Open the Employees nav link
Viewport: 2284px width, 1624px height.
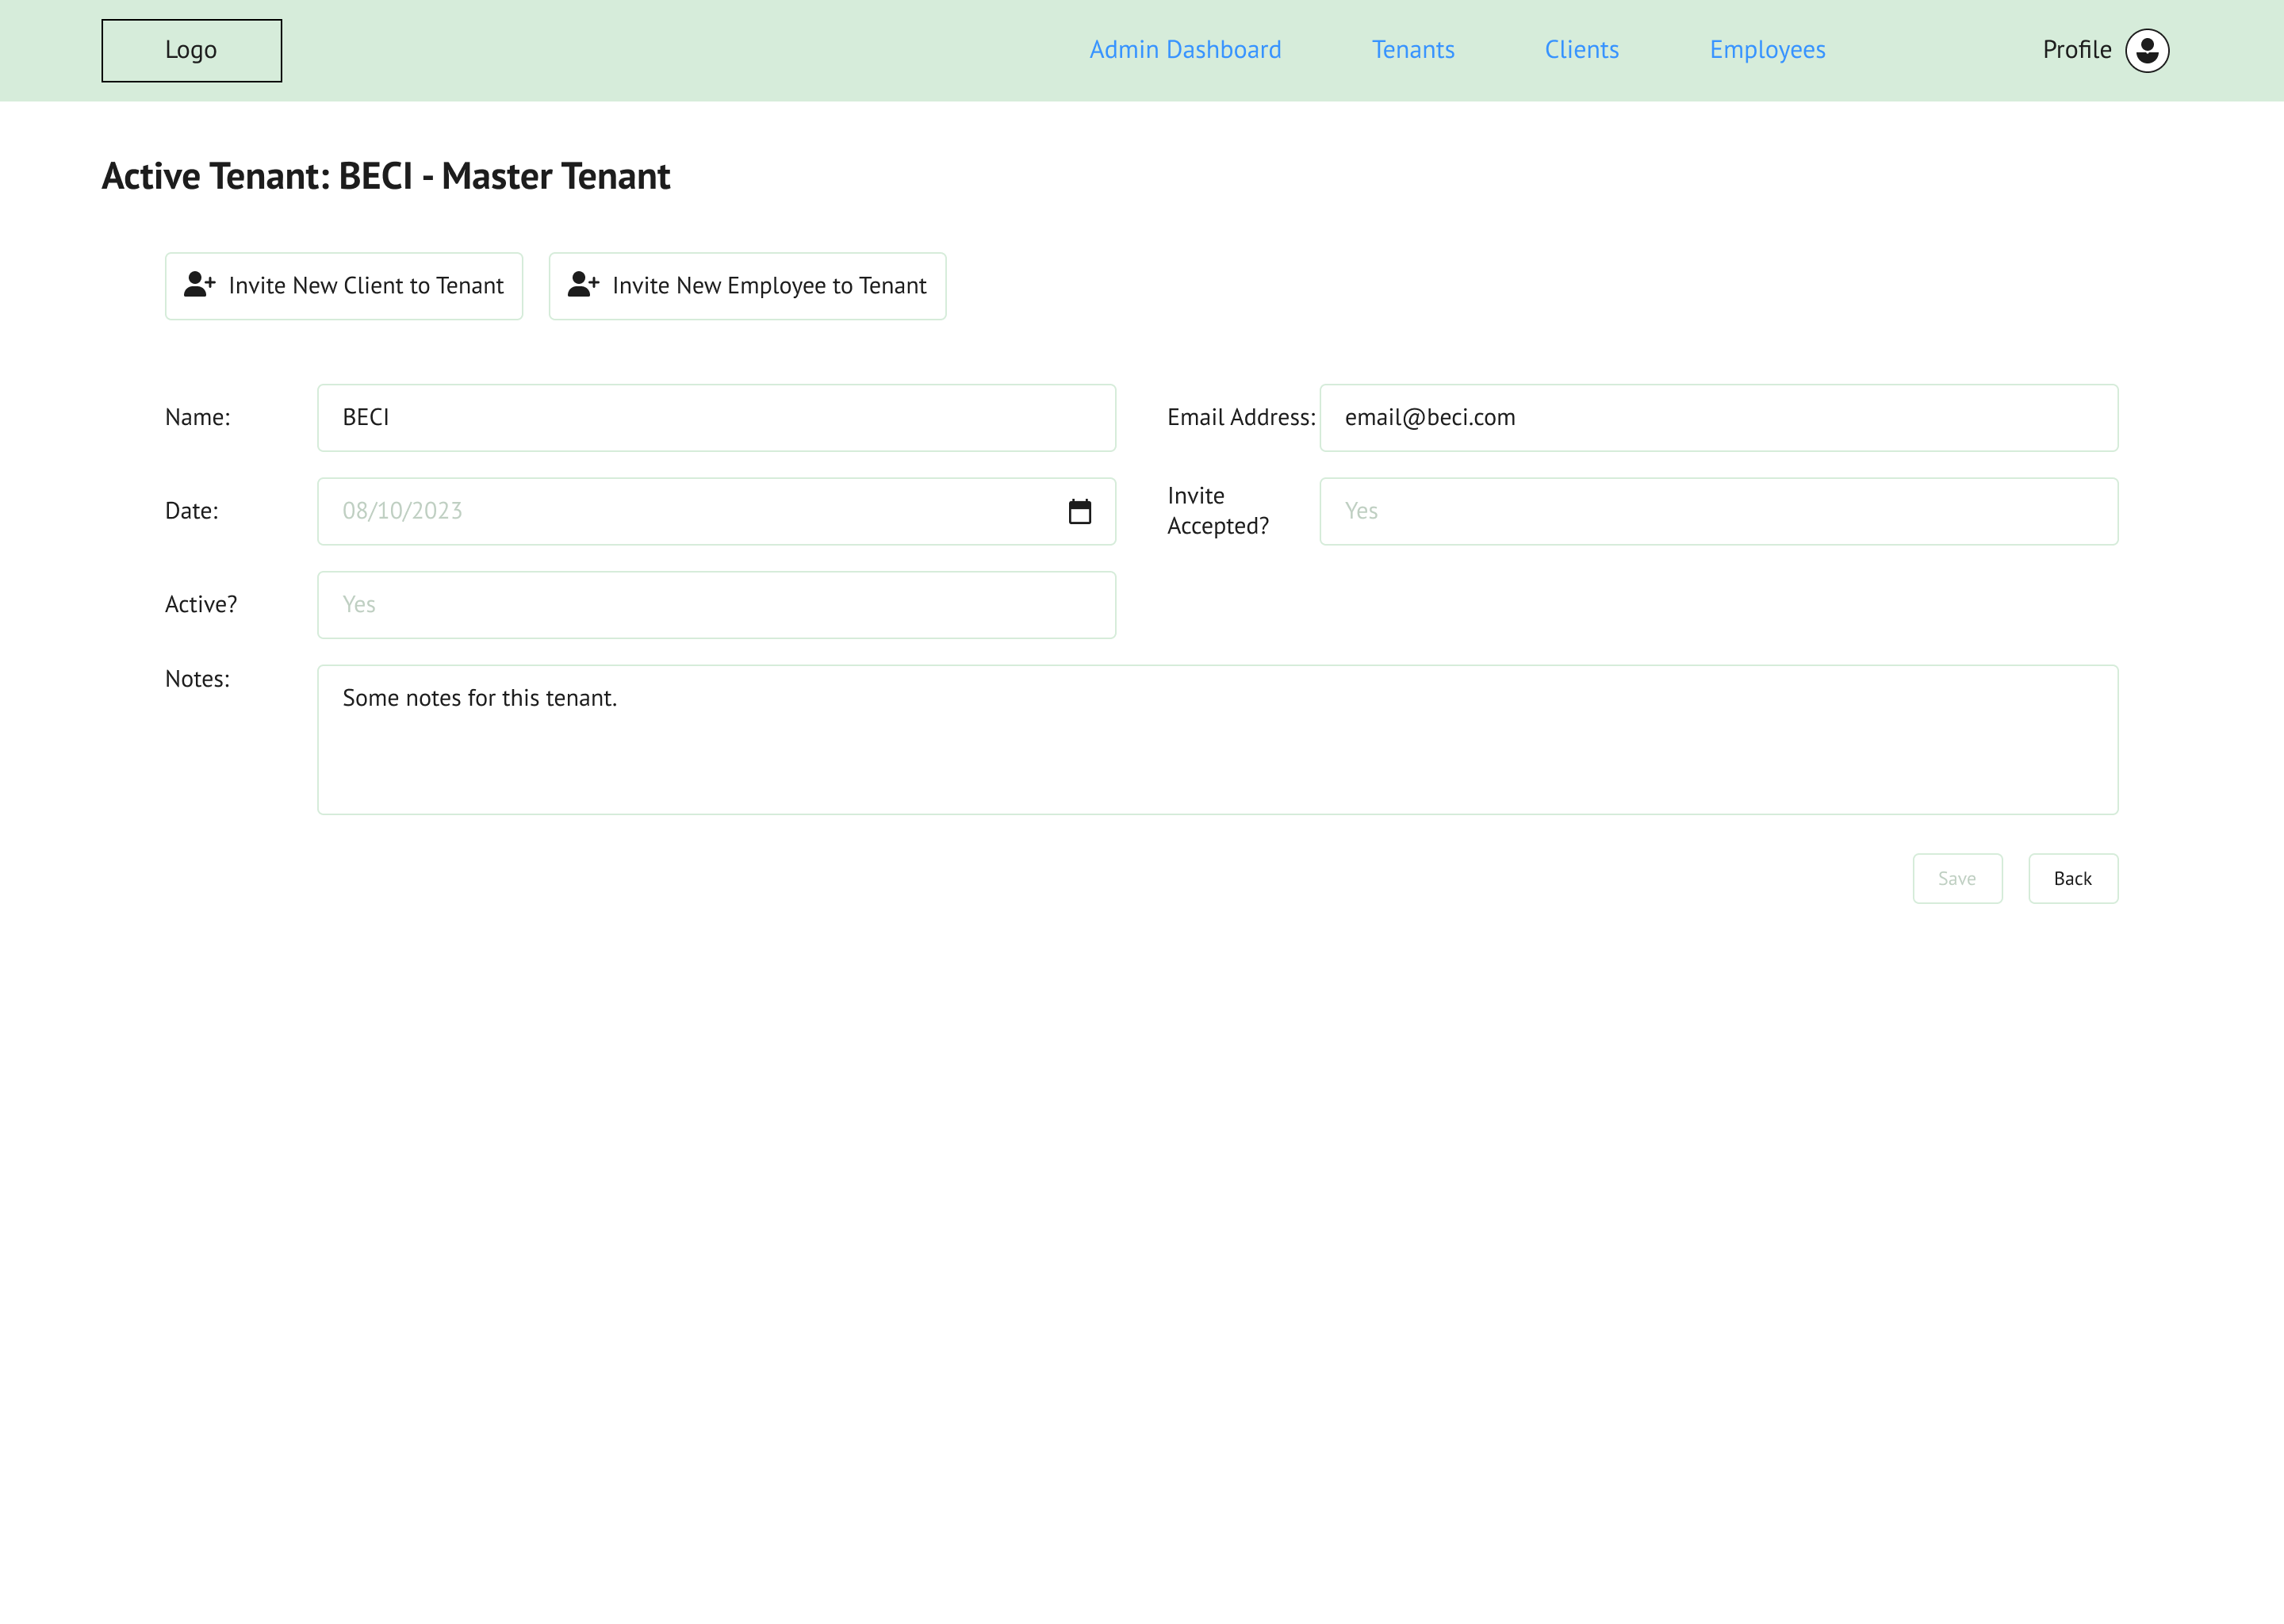pyautogui.click(x=1767, y=50)
